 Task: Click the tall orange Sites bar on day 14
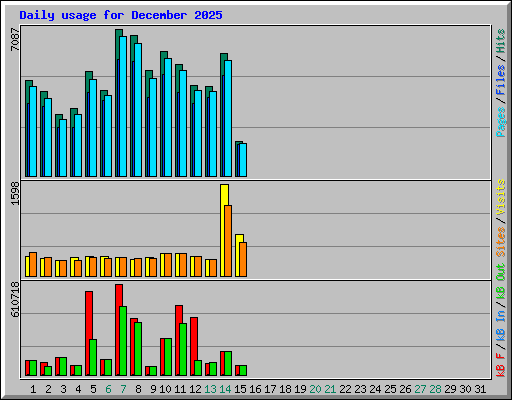tap(228, 241)
